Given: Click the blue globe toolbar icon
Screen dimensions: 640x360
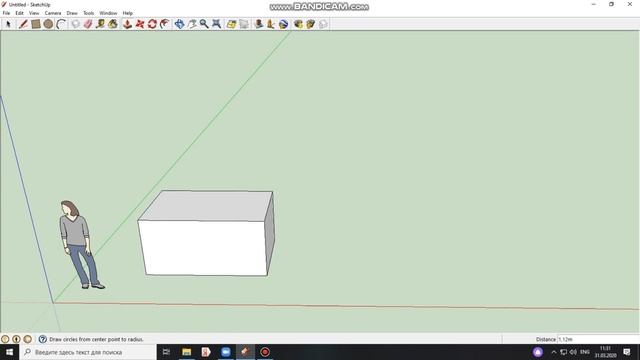Looking at the screenshot, I should 283,24.
